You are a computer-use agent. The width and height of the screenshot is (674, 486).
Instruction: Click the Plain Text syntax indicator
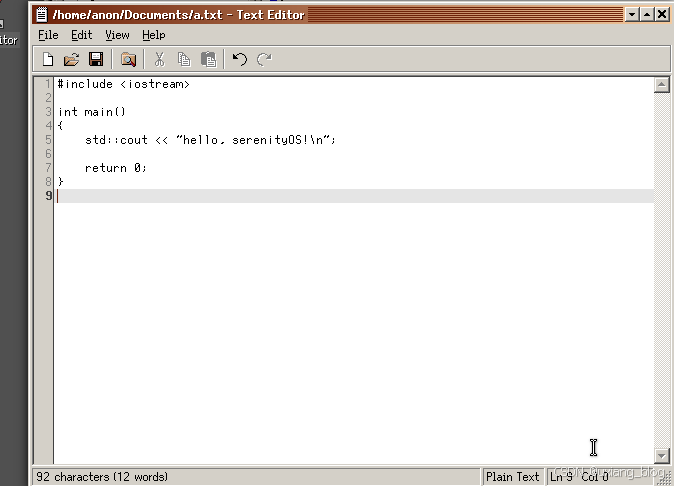(512, 477)
